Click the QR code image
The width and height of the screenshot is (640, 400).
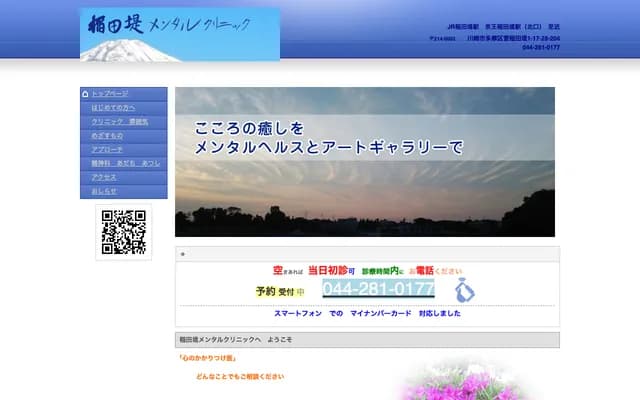pyautogui.click(x=124, y=232)
